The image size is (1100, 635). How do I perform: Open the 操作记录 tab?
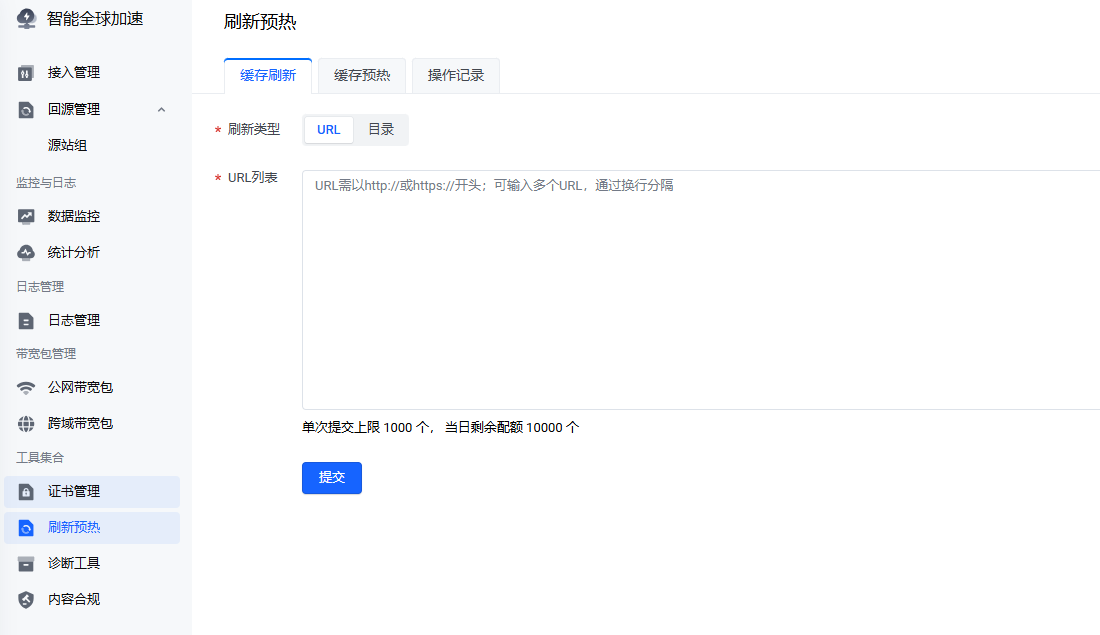[456, 76]
